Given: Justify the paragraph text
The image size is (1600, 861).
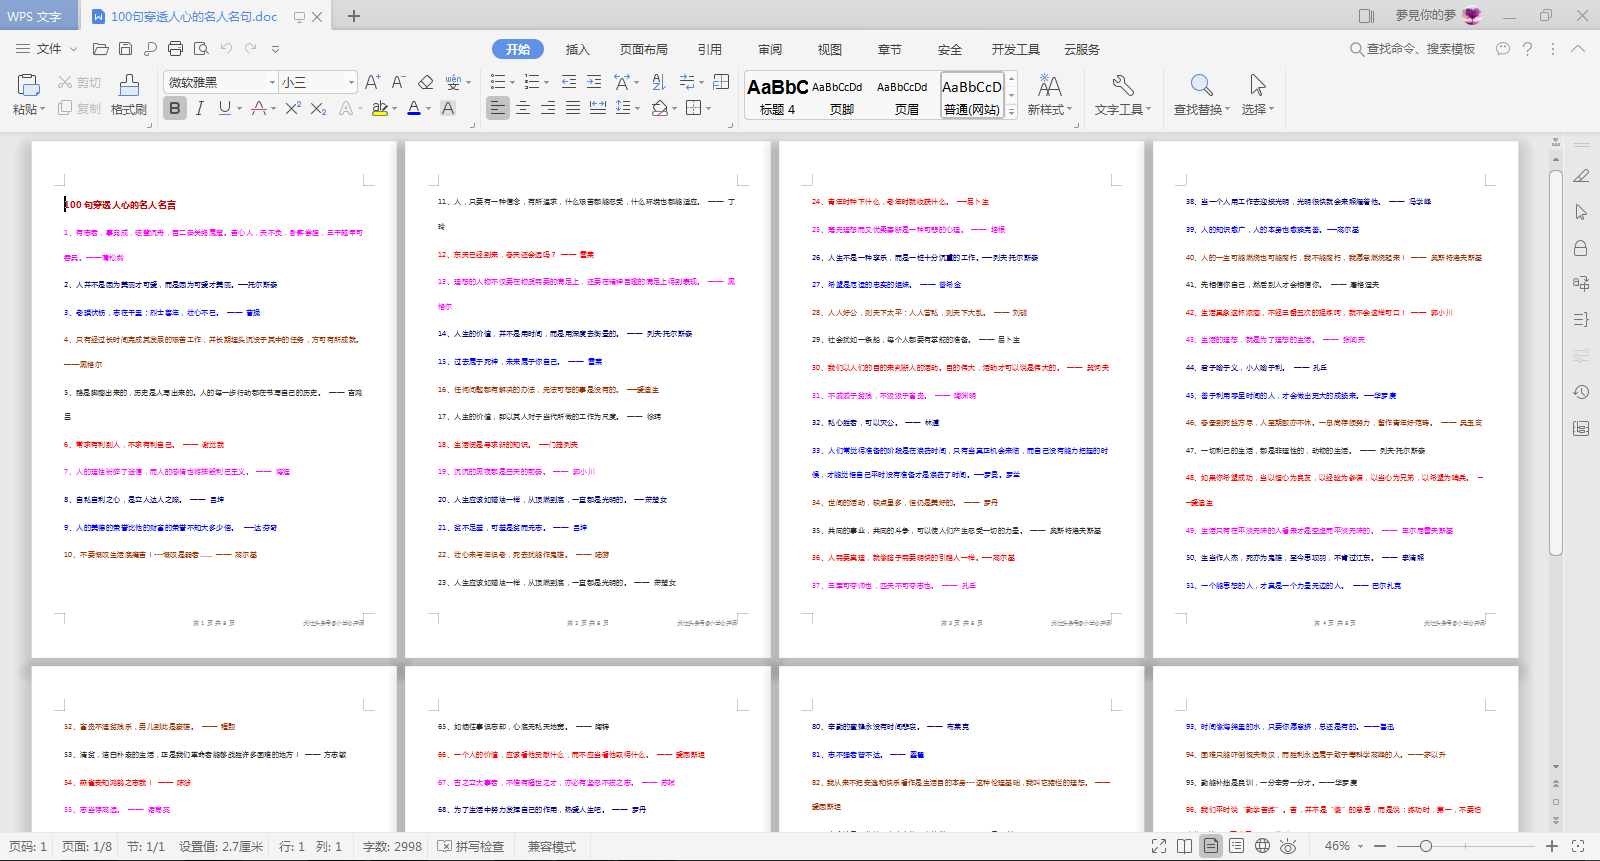Looking at the screenshot, I should [573, 108].
